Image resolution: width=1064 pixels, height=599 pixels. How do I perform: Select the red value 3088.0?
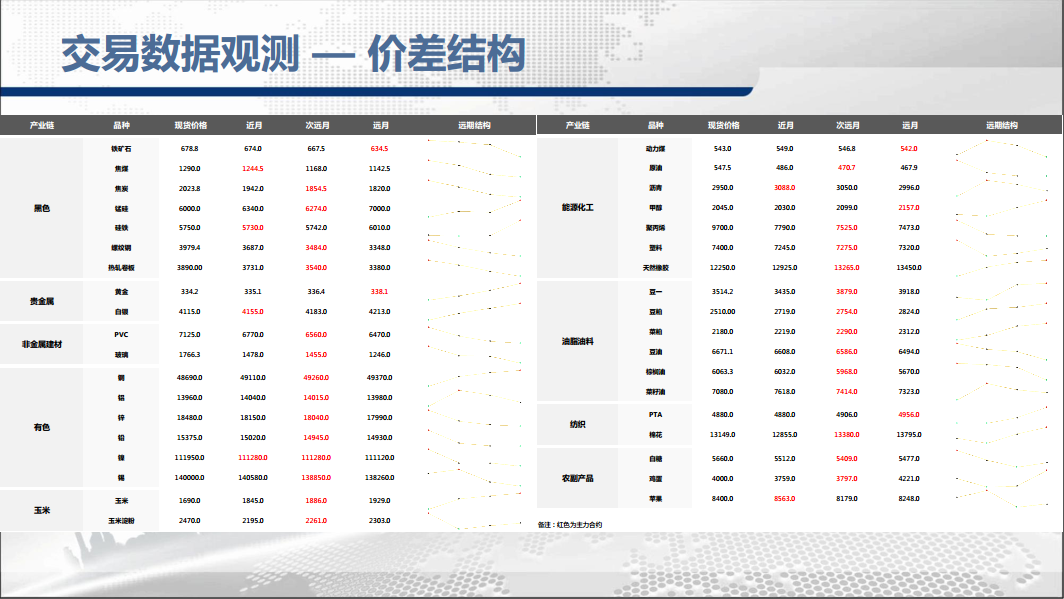pos(785,188)
